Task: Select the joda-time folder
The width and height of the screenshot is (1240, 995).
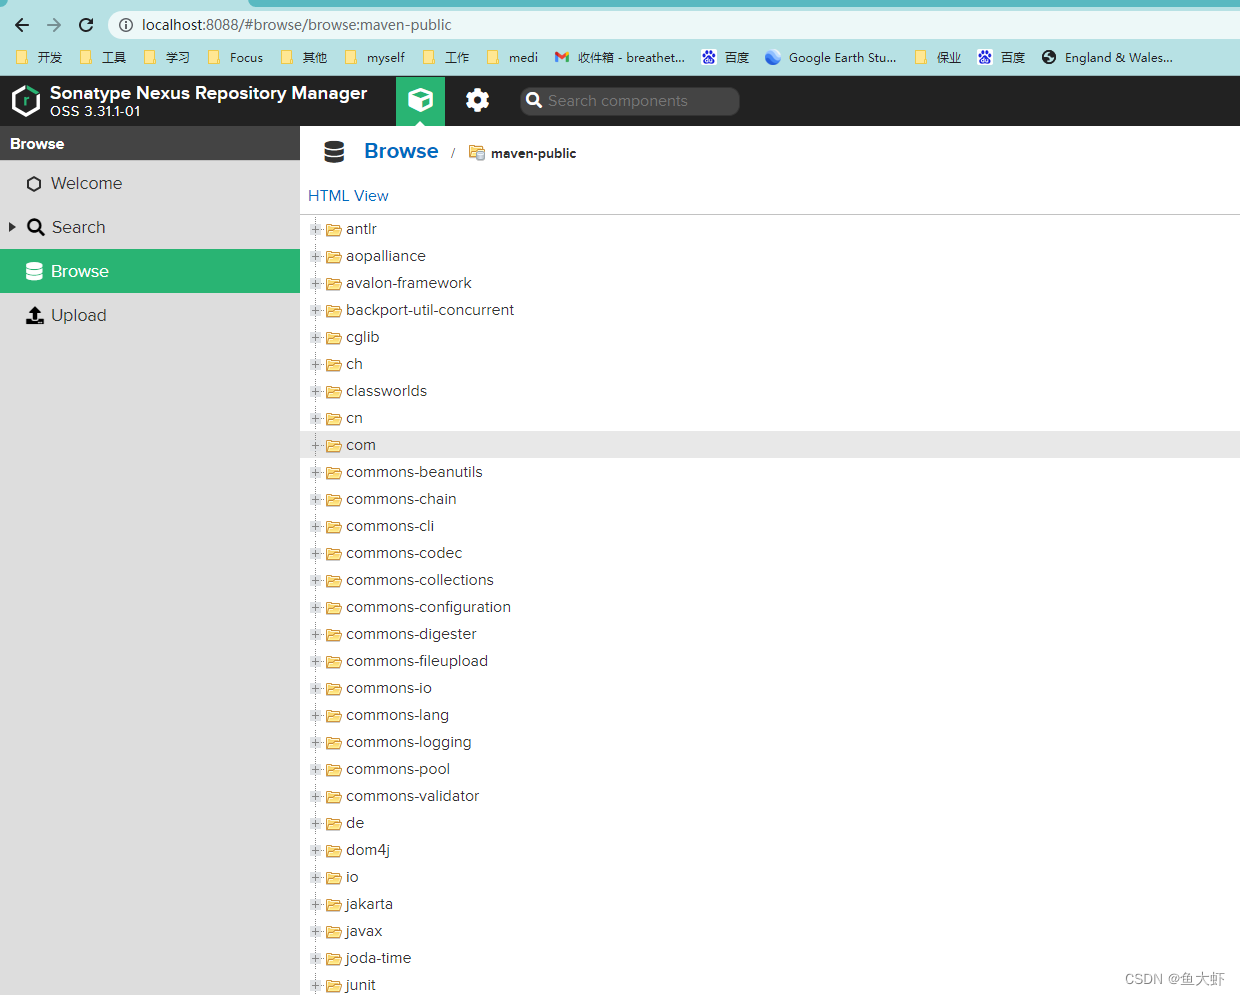Action: coord(378,958)
